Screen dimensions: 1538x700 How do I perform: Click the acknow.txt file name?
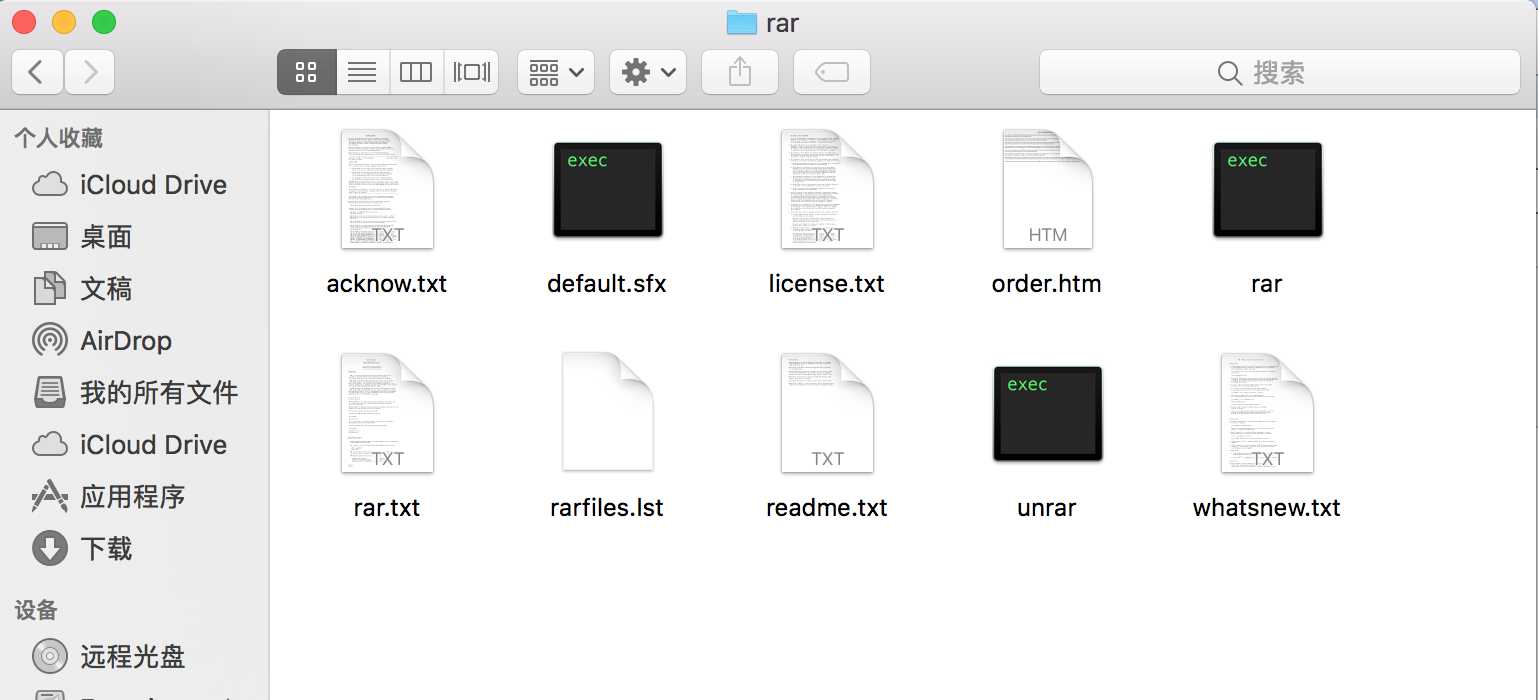[x=387, y=284]
